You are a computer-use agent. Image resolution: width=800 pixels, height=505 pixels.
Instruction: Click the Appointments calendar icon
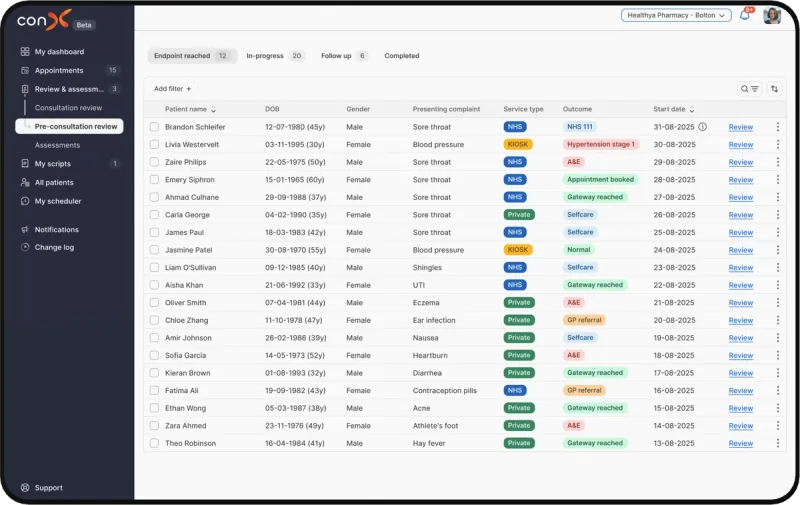tap(24, 70)
